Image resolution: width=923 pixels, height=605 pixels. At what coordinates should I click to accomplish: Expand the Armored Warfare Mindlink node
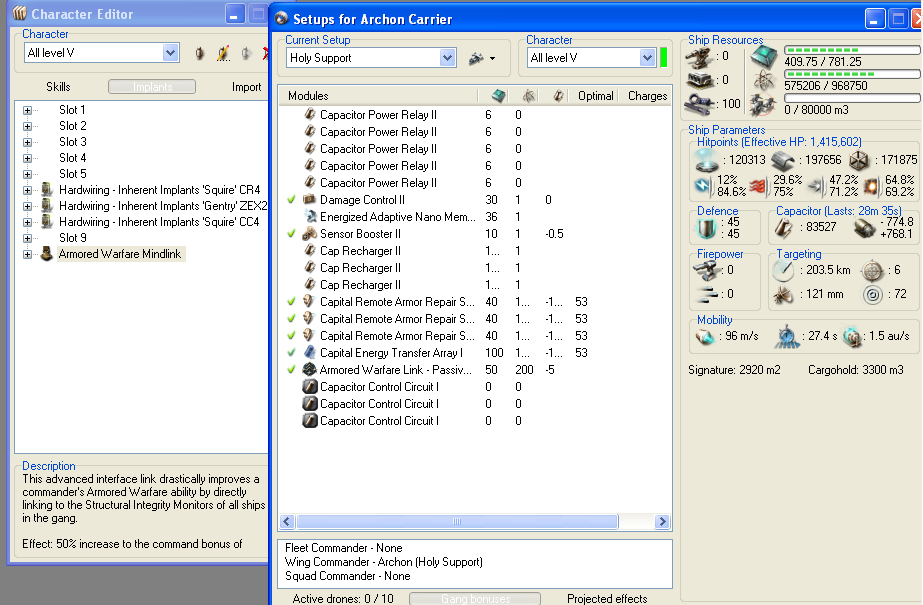(x=27, y=254)
